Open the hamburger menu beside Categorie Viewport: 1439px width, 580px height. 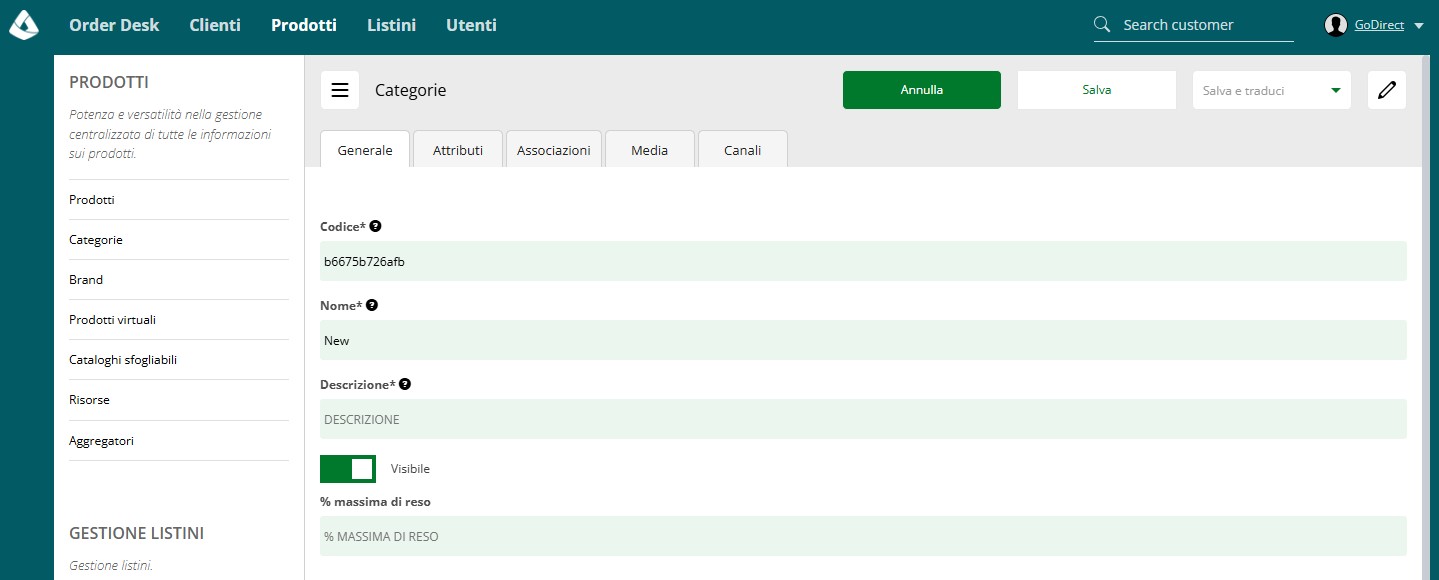pyautogui.click(x=340, y=90)
